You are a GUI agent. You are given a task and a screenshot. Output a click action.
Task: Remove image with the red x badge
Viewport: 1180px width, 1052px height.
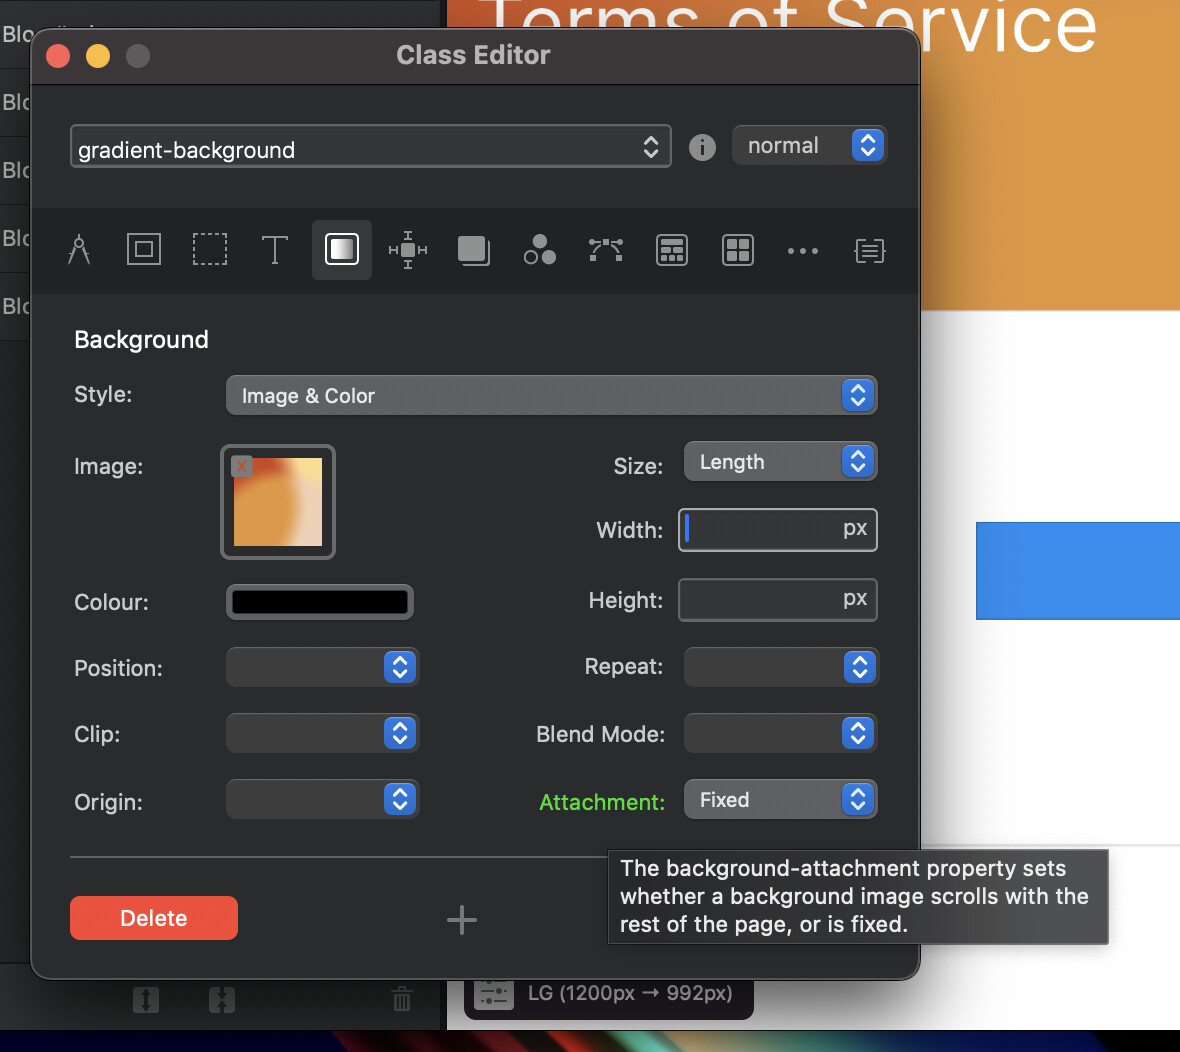click(x=242, y=467)
